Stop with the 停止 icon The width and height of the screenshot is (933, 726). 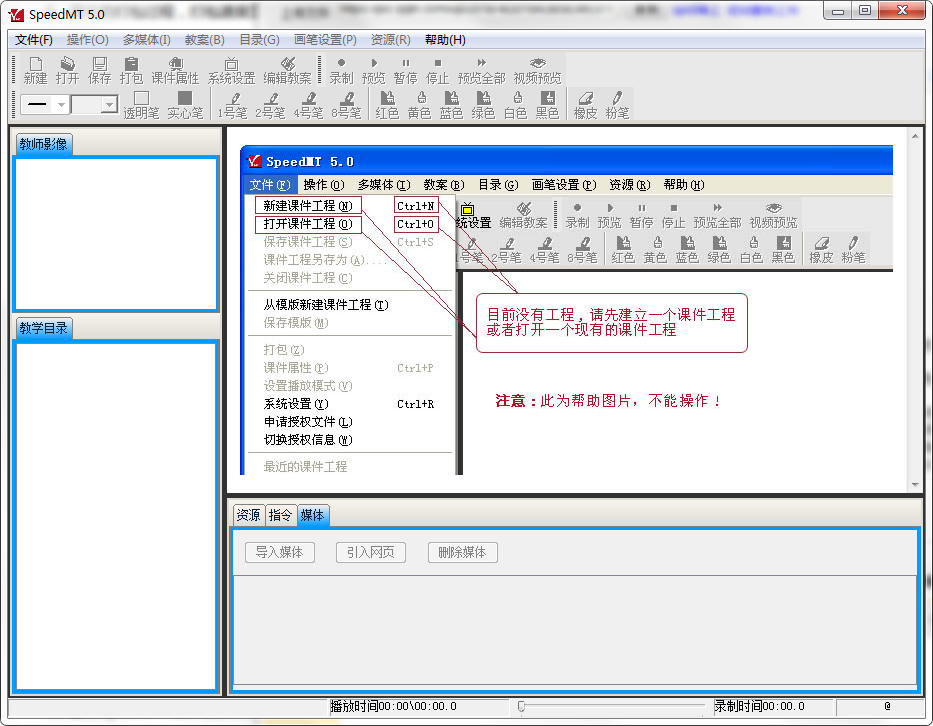click(437, 71)
